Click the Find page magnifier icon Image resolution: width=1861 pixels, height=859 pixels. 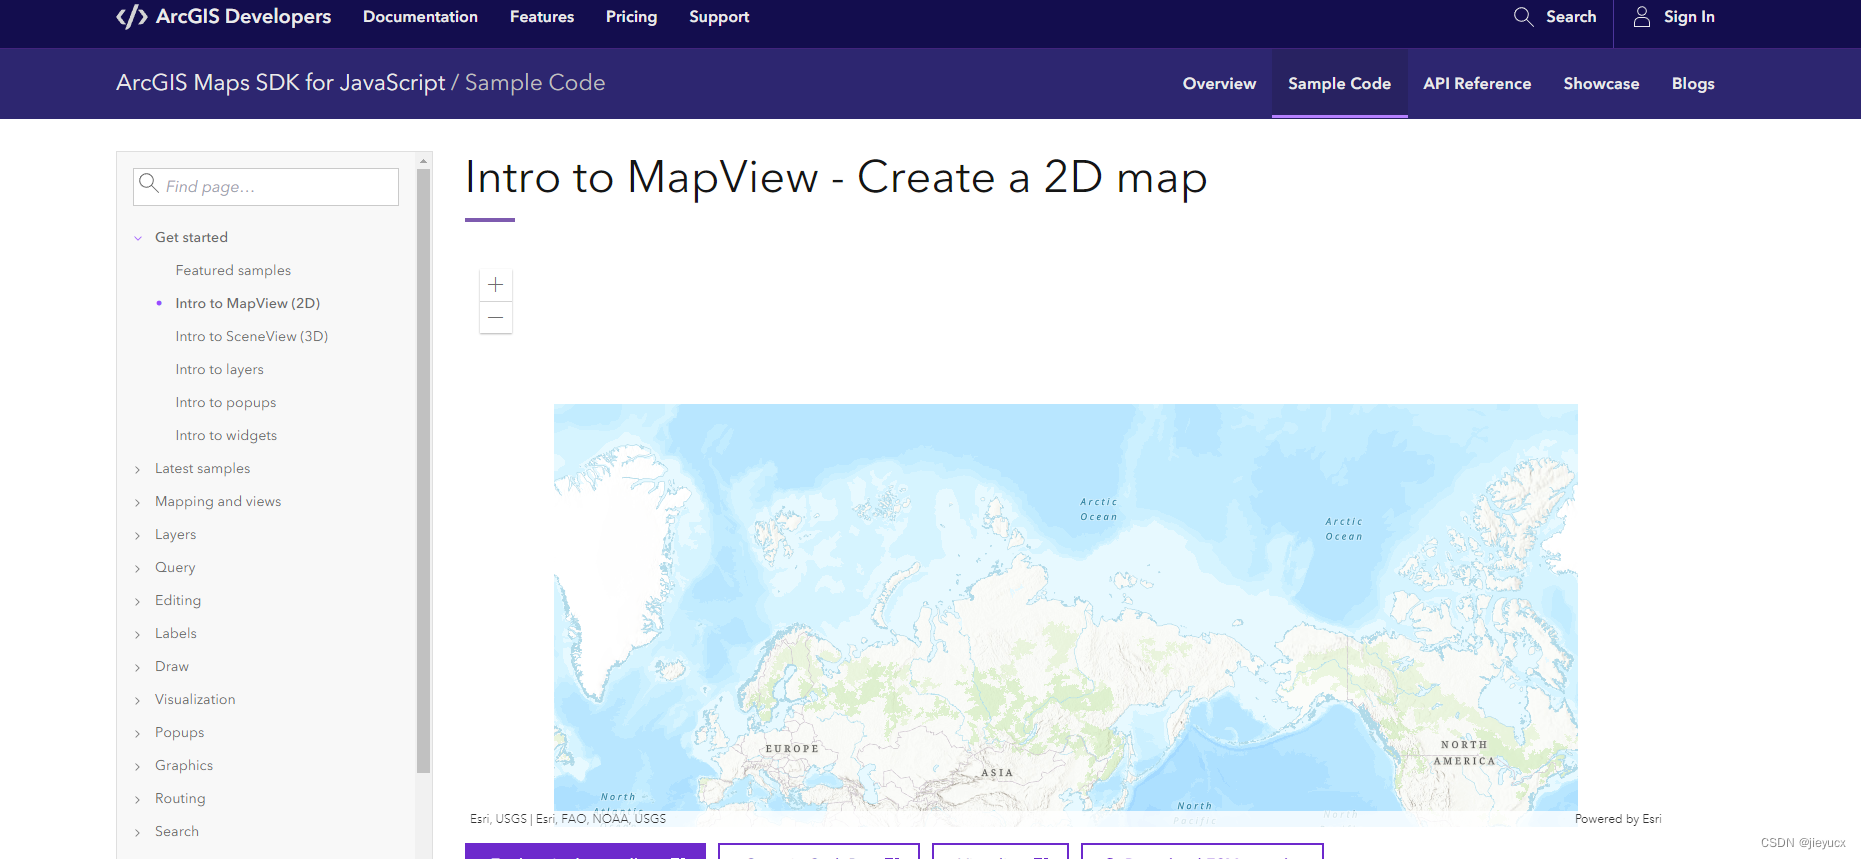tap(149, 183)
